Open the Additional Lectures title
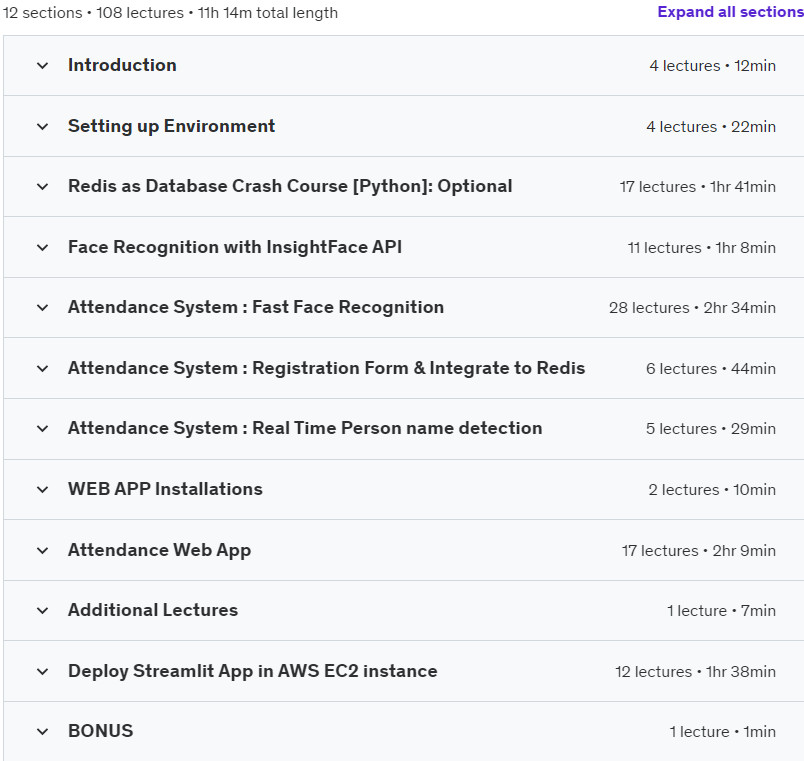The image size is (804, 761). [x=153, y=610]
